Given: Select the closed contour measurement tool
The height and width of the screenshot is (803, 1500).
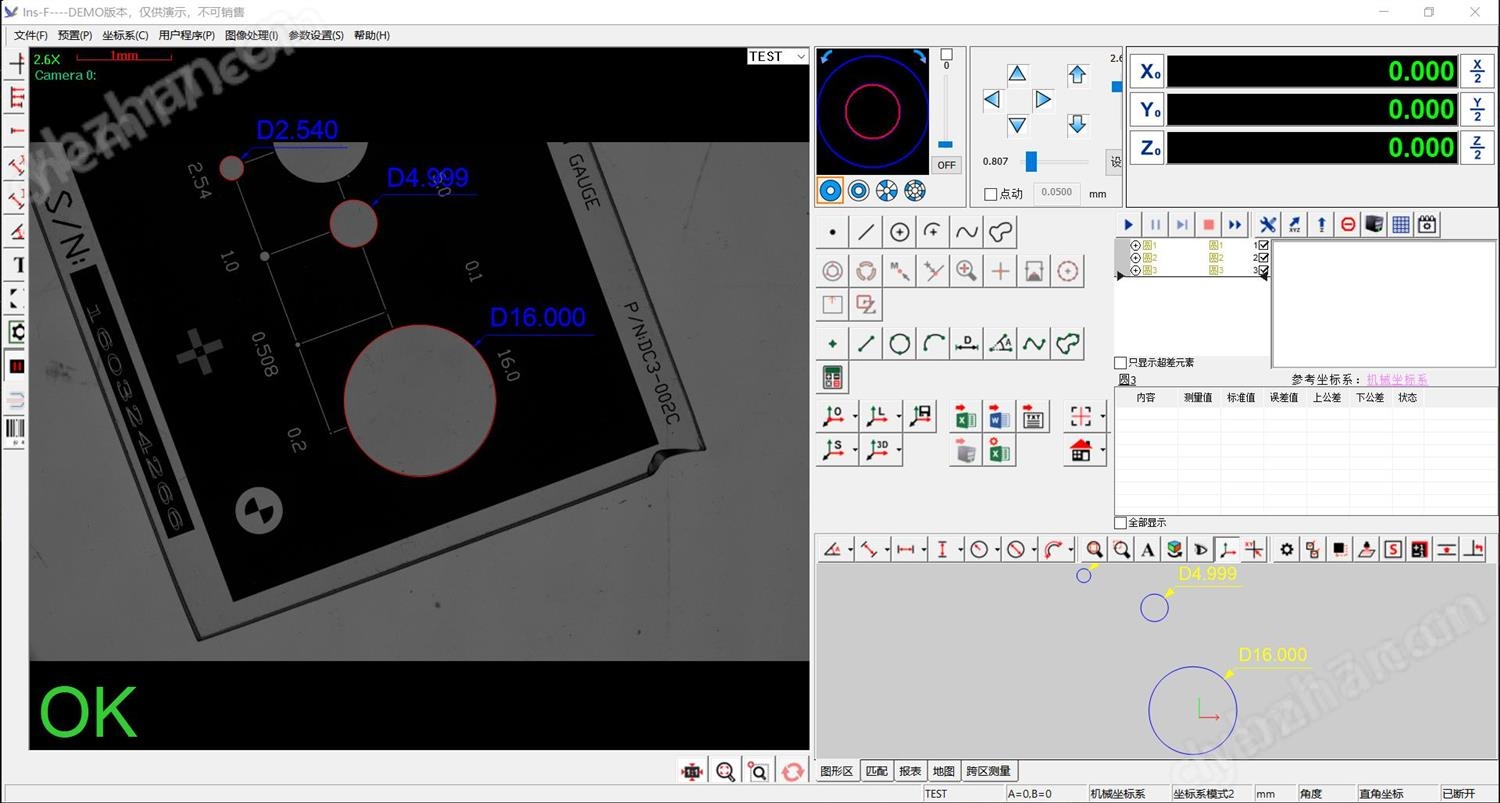Looking at the screenshot, I should coord(1000,232).
